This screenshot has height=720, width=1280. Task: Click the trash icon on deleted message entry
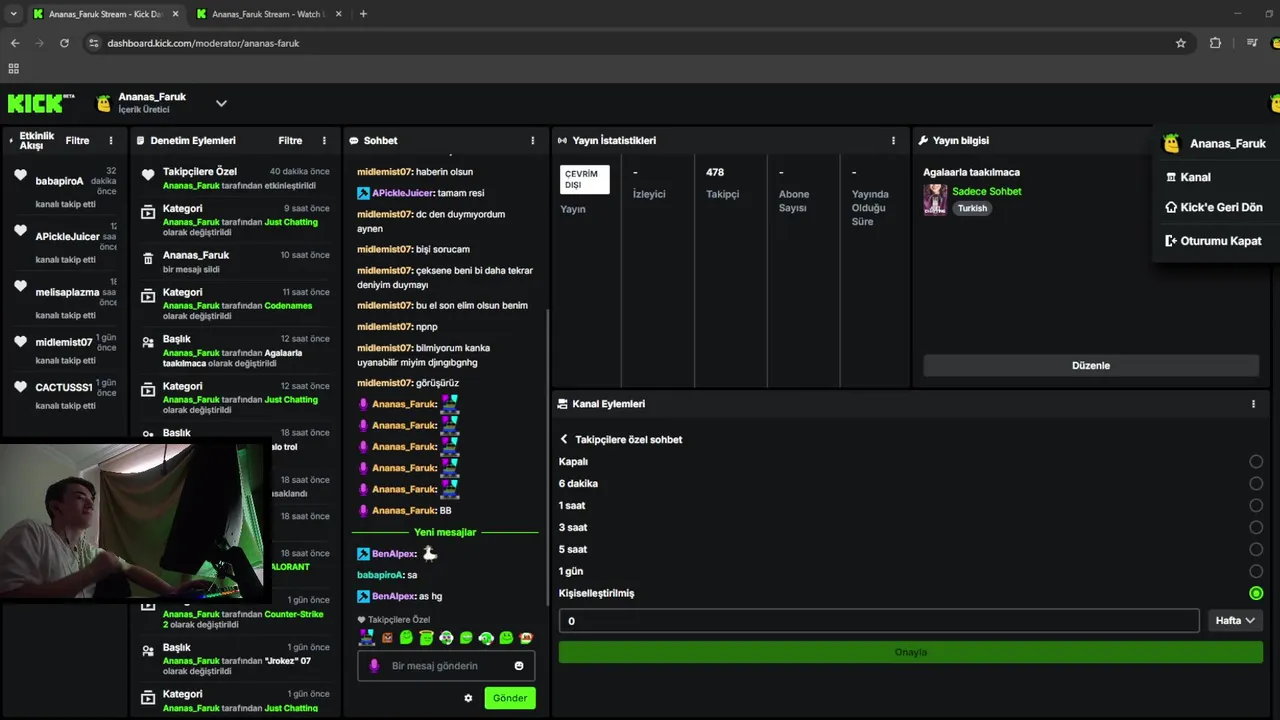(x=148, y=258)
